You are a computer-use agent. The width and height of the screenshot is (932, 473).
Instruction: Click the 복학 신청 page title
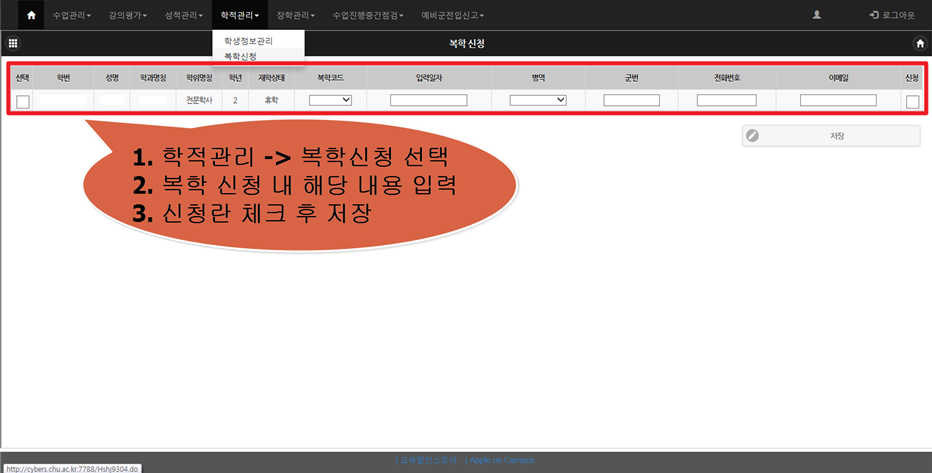[467, 43]
